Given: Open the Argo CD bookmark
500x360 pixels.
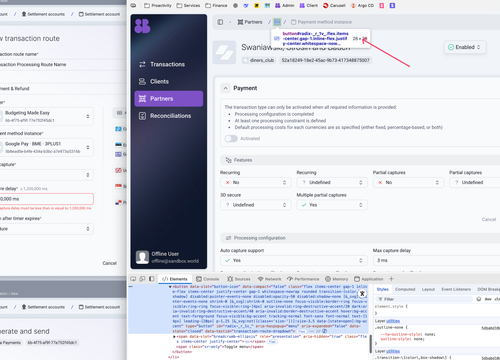Looking at the screenshot, I should click(363, 5).
